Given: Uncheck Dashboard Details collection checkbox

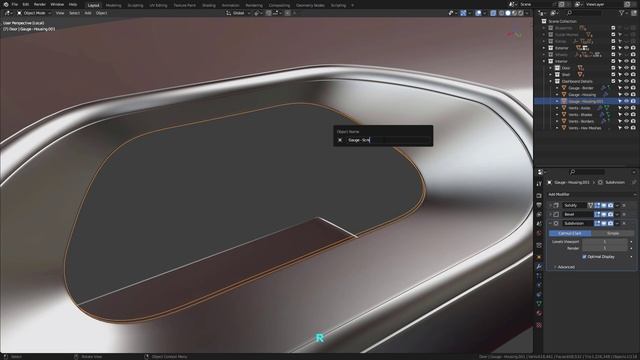Looking at the screenshot, I should (x=613, y=81).
